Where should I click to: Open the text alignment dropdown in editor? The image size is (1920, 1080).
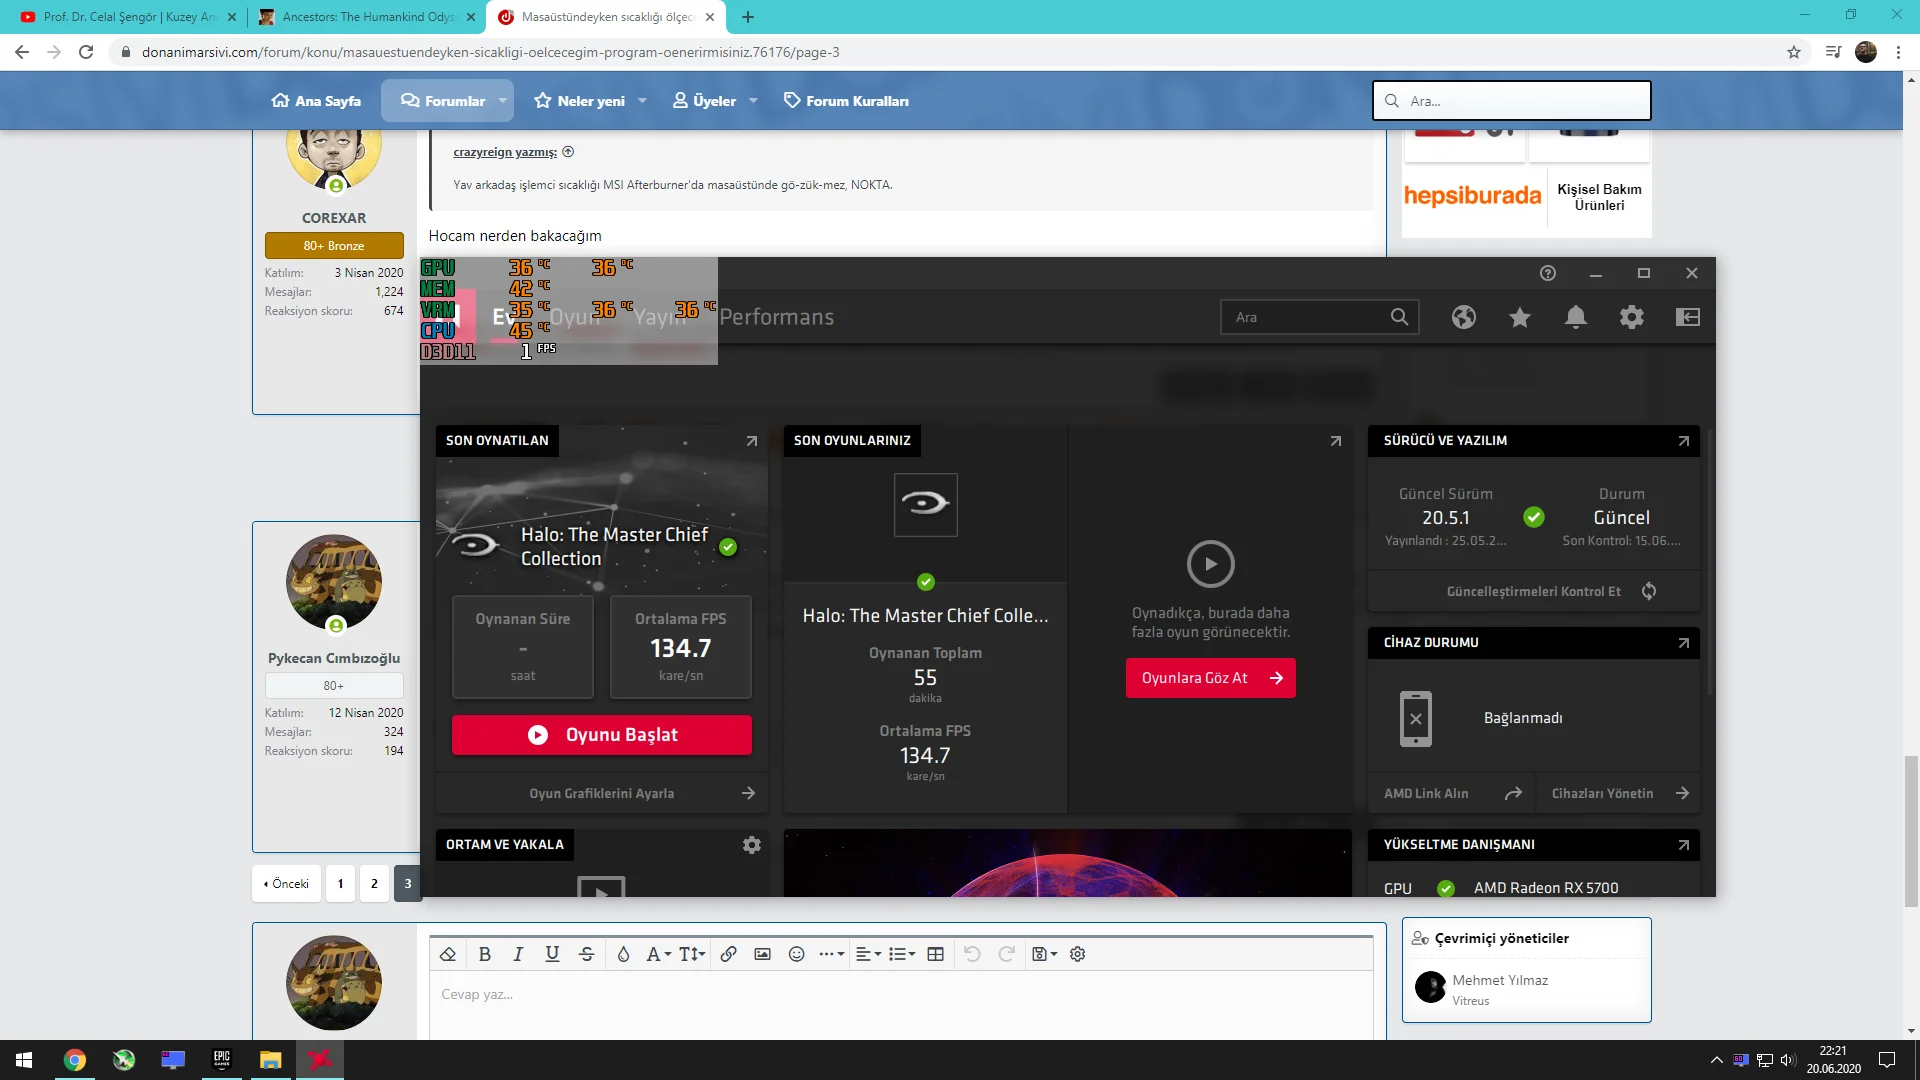tap(869, 954)
